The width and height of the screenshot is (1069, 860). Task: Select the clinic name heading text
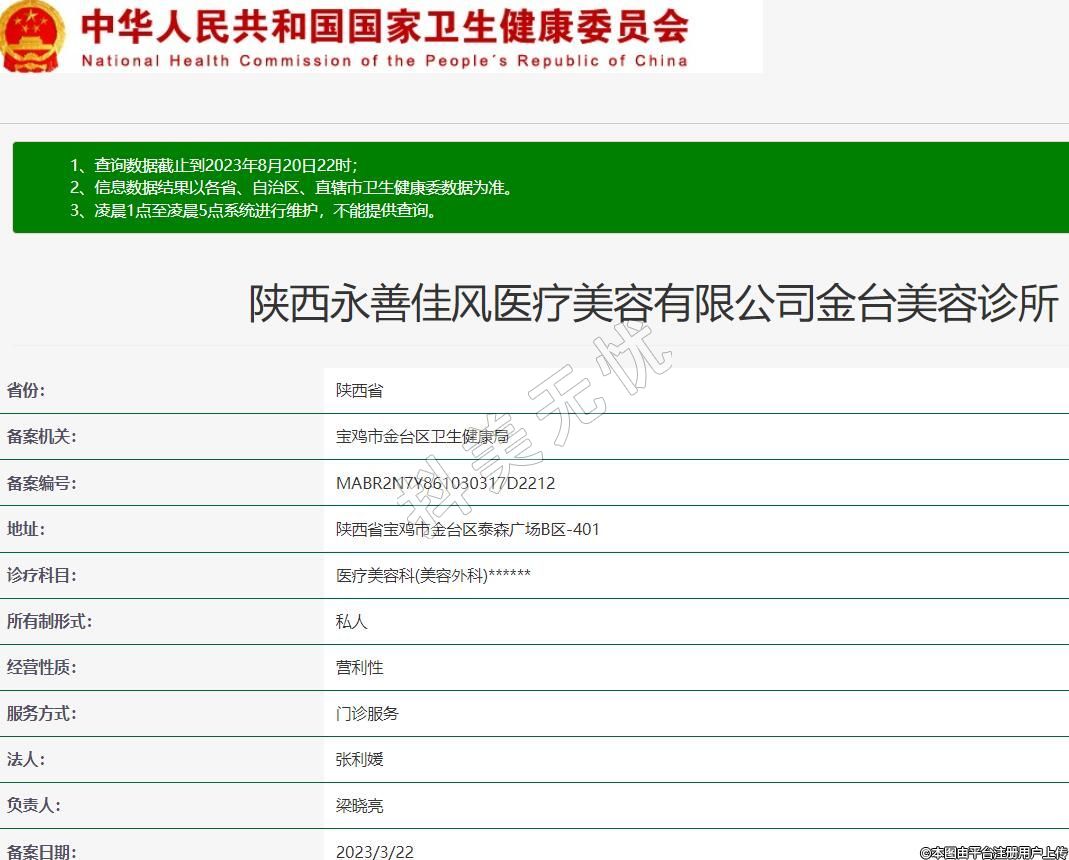[653, 304]
